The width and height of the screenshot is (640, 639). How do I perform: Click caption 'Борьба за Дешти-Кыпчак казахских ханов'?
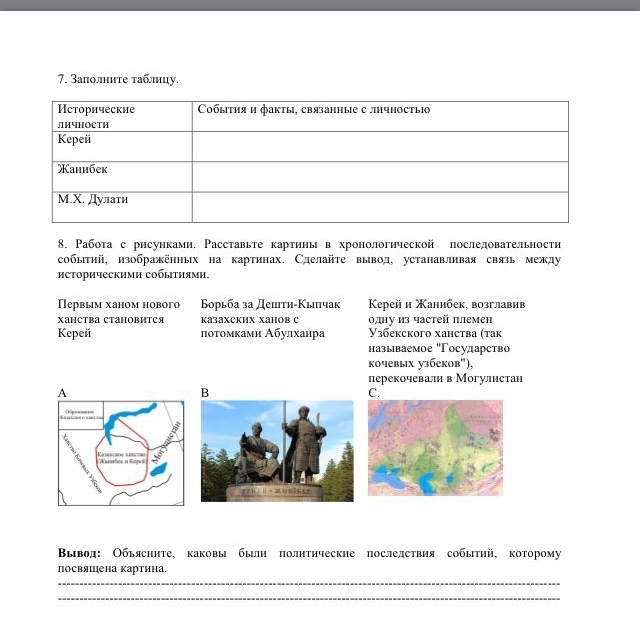point(270,318)
